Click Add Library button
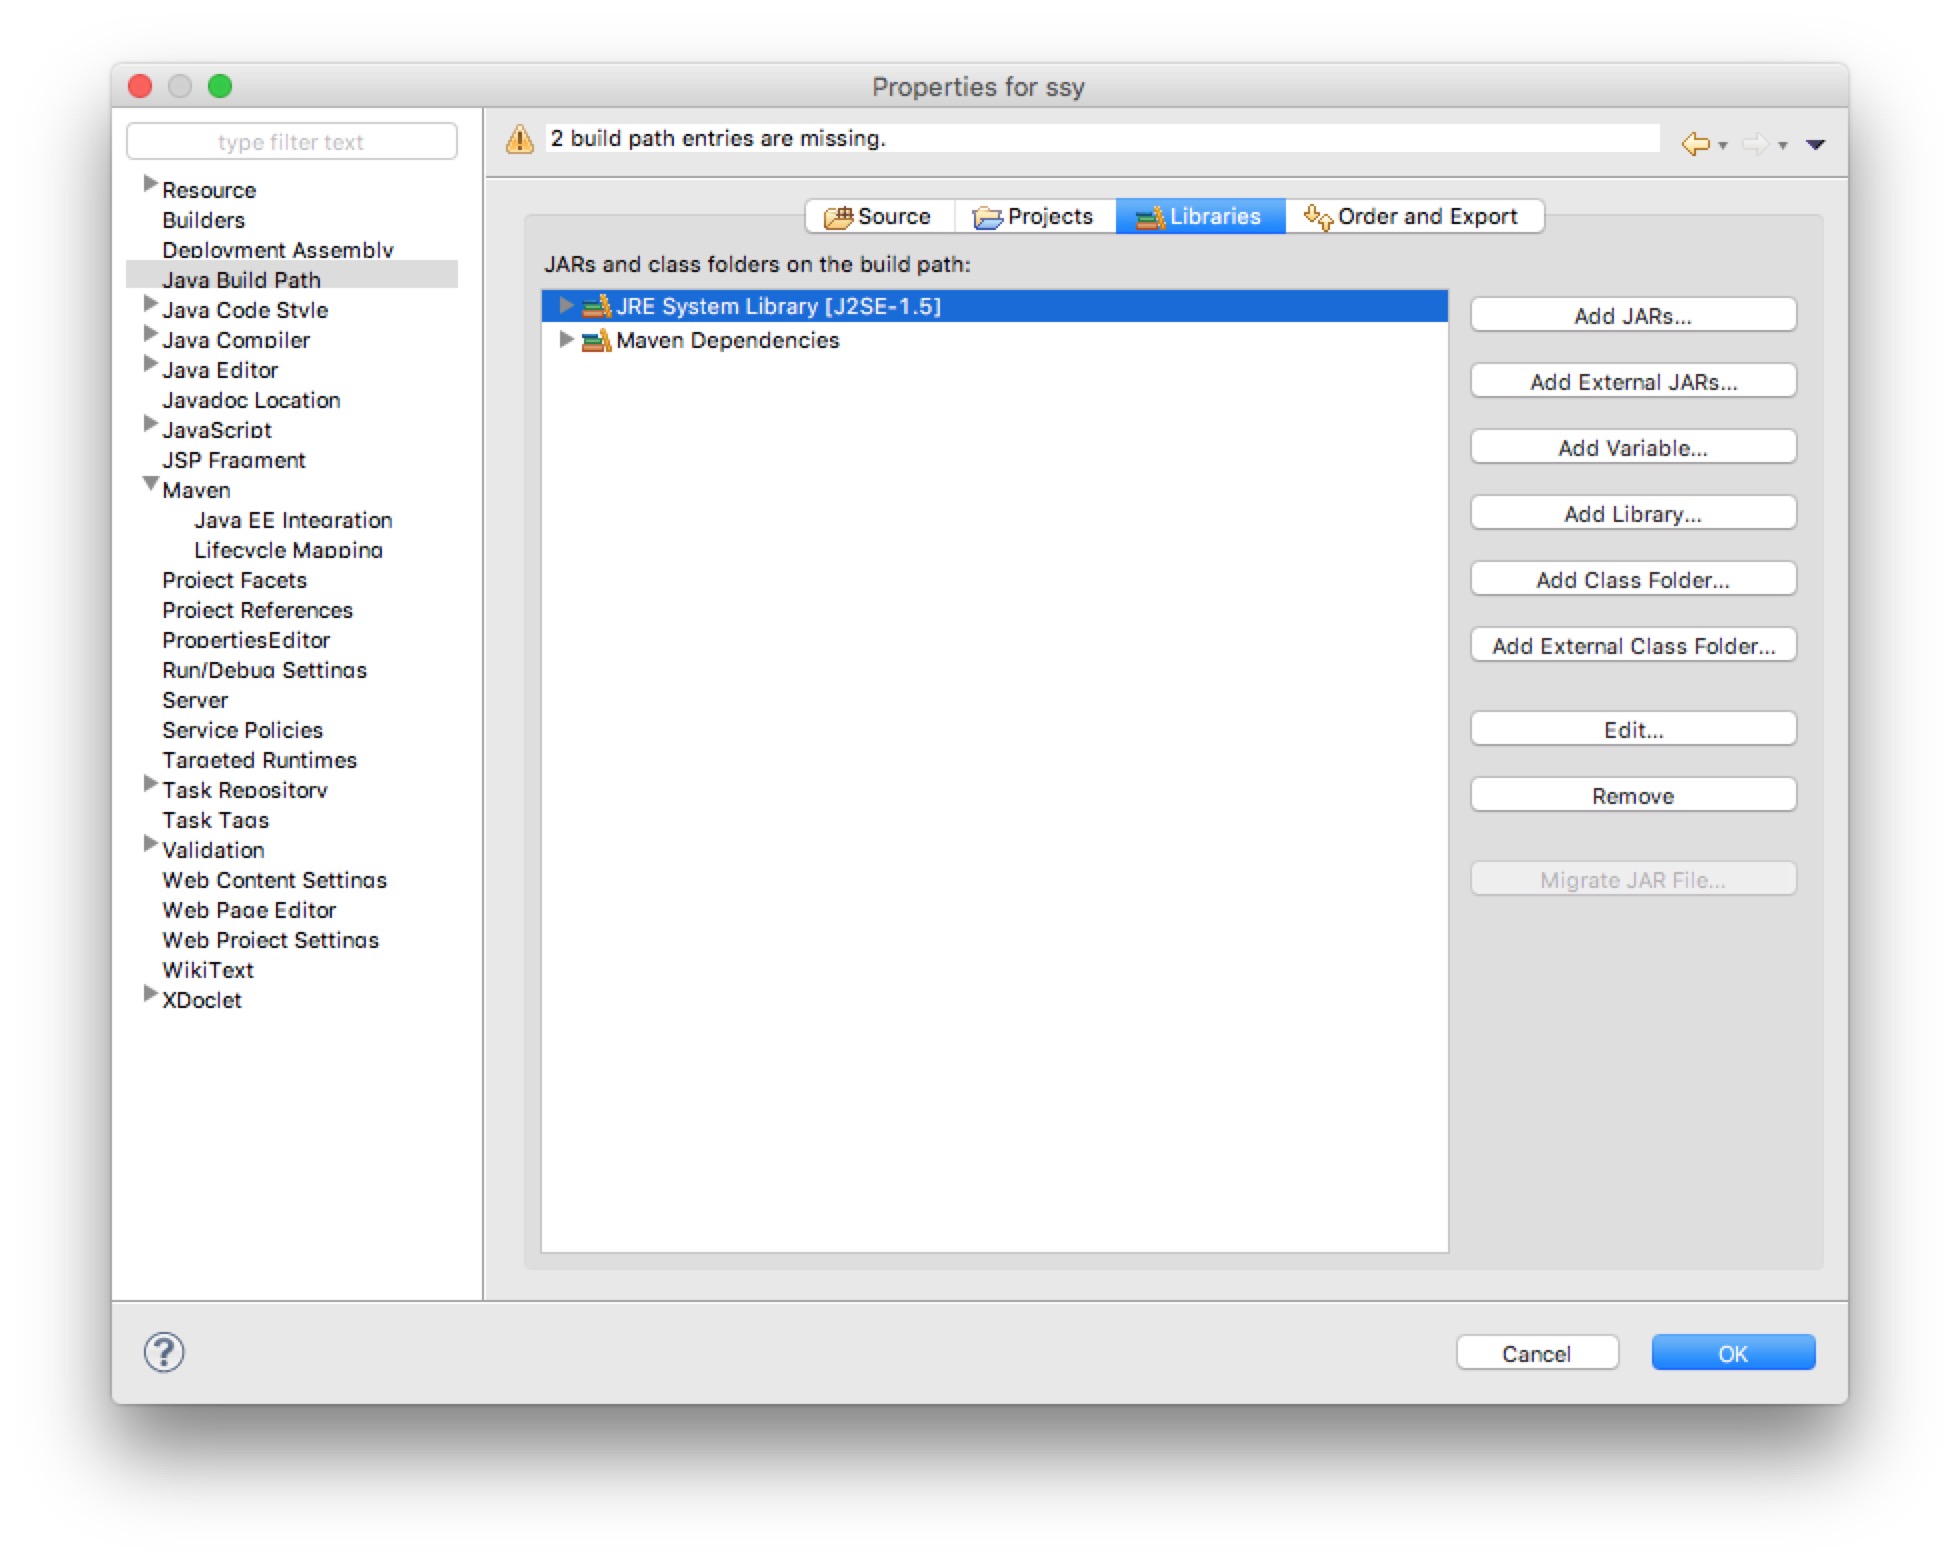The height and width of the screenshot is (1564, 1960). 1631,514
